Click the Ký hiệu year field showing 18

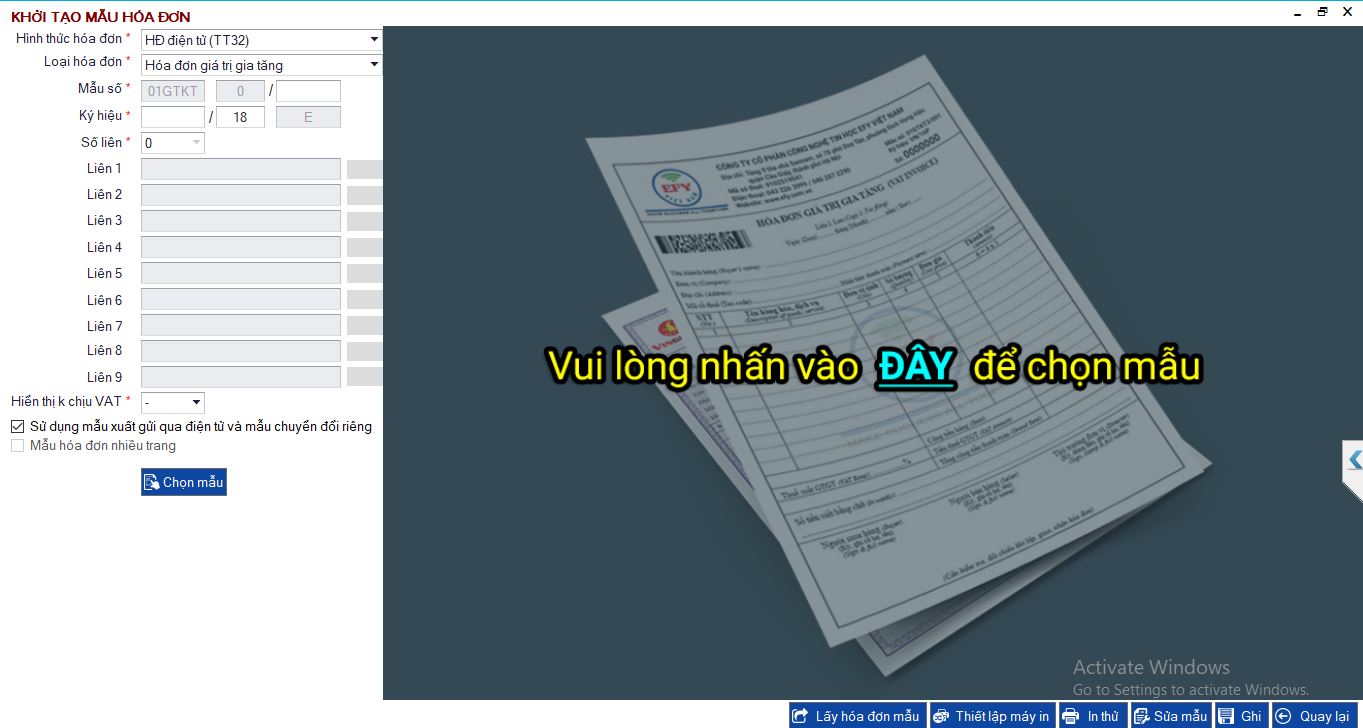coord(240,117)
